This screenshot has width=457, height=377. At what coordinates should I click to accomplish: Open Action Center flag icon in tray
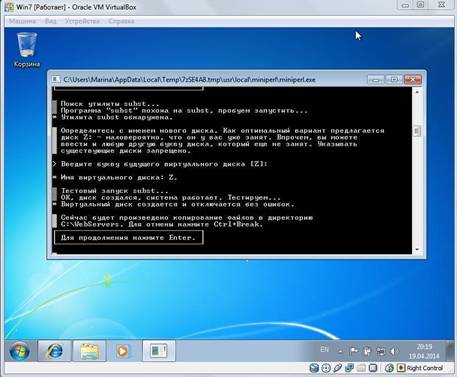click(x=353, y=351)
